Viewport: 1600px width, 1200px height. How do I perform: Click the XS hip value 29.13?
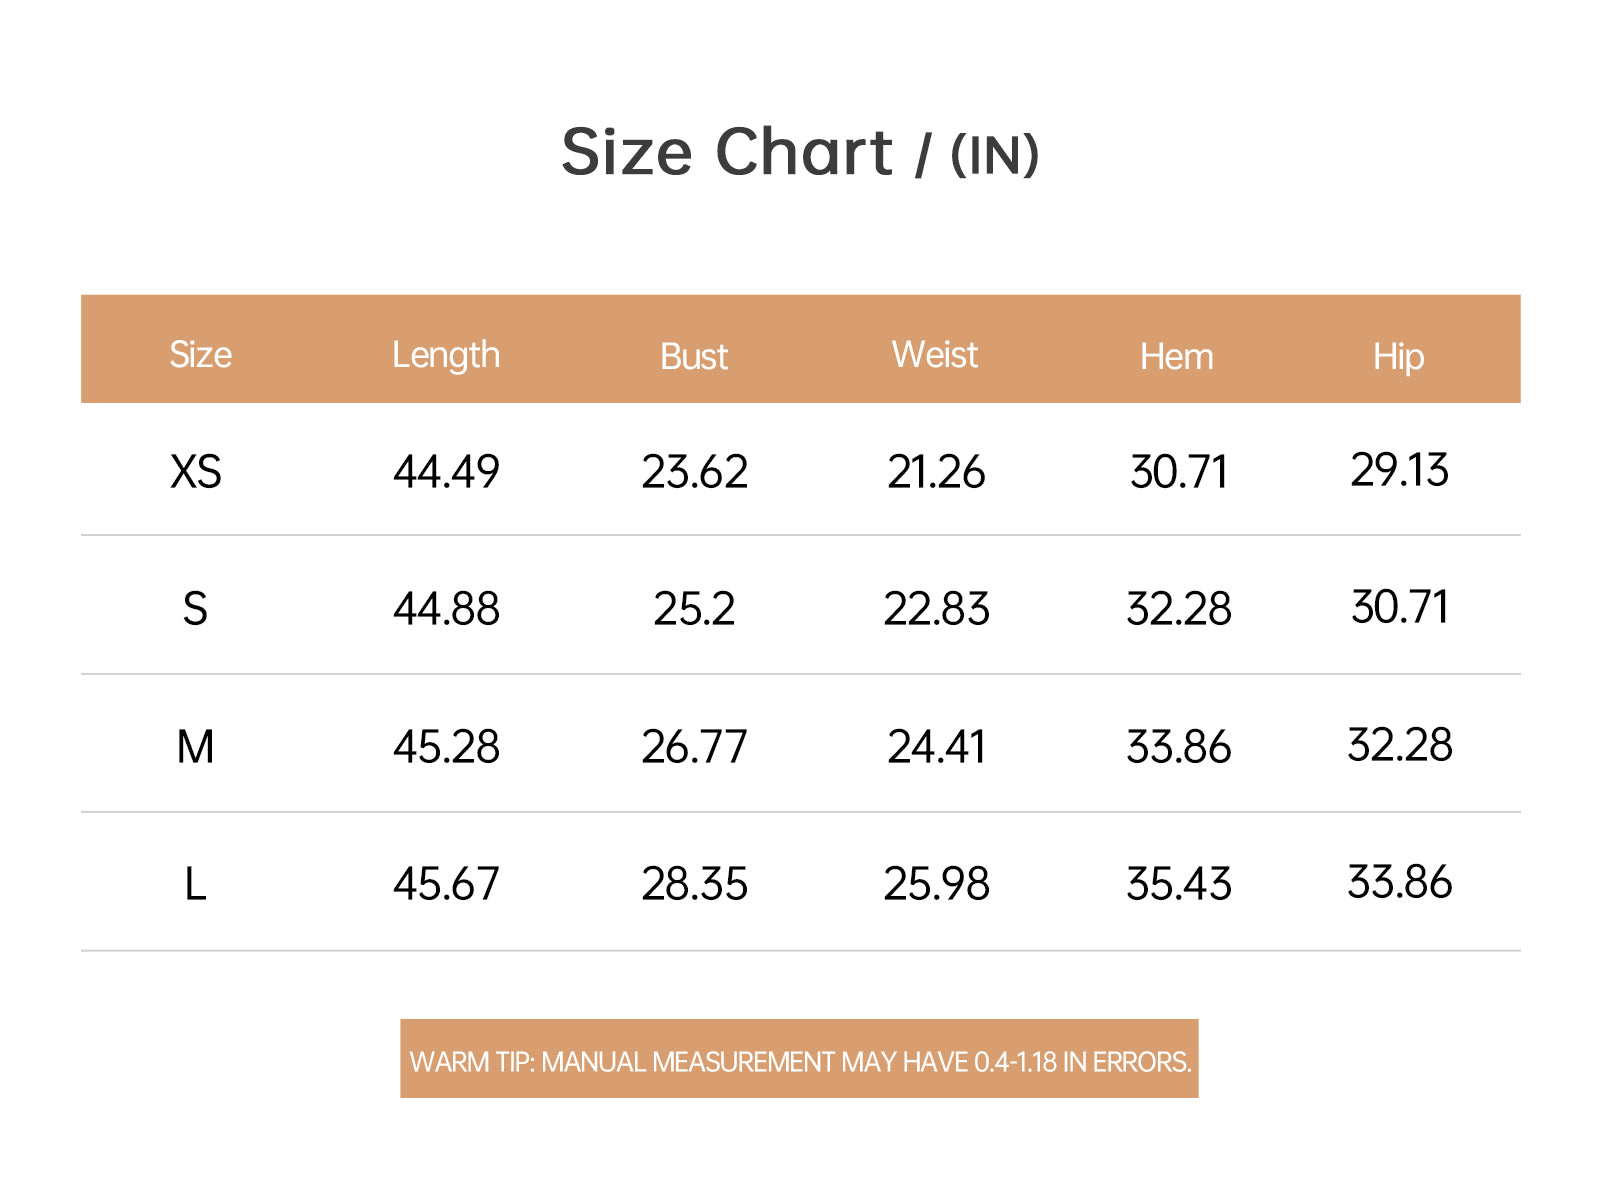click(1399, 470)
